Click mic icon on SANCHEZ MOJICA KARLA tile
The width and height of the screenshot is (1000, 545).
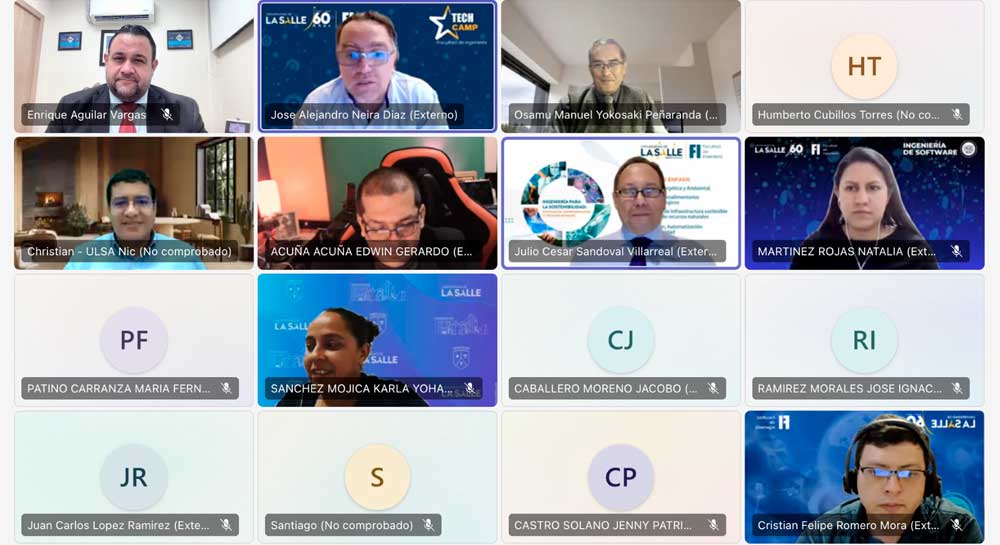[469, 388]
